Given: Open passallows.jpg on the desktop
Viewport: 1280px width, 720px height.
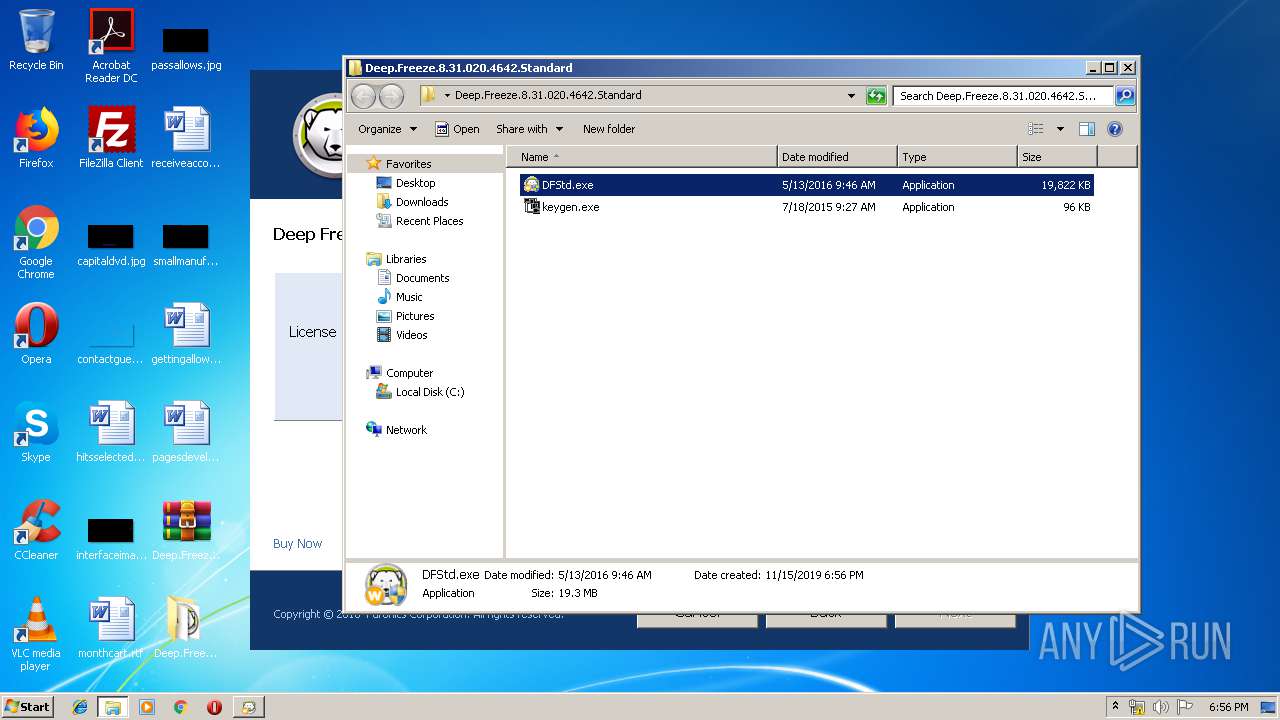Looking at the screenshot, I should [x=186, y=48].
